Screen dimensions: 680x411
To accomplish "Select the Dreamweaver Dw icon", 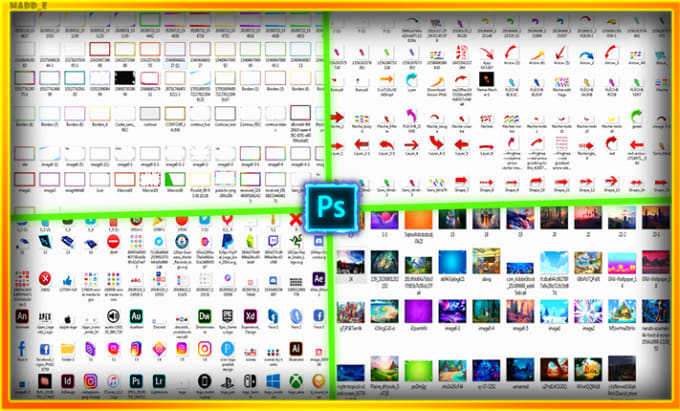I will coord(204,316).
